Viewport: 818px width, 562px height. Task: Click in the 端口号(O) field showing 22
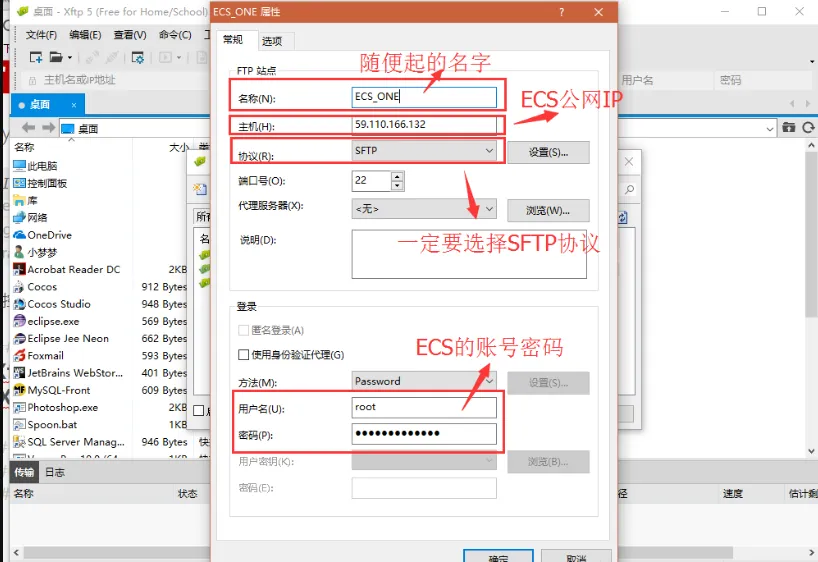[371, 181]
